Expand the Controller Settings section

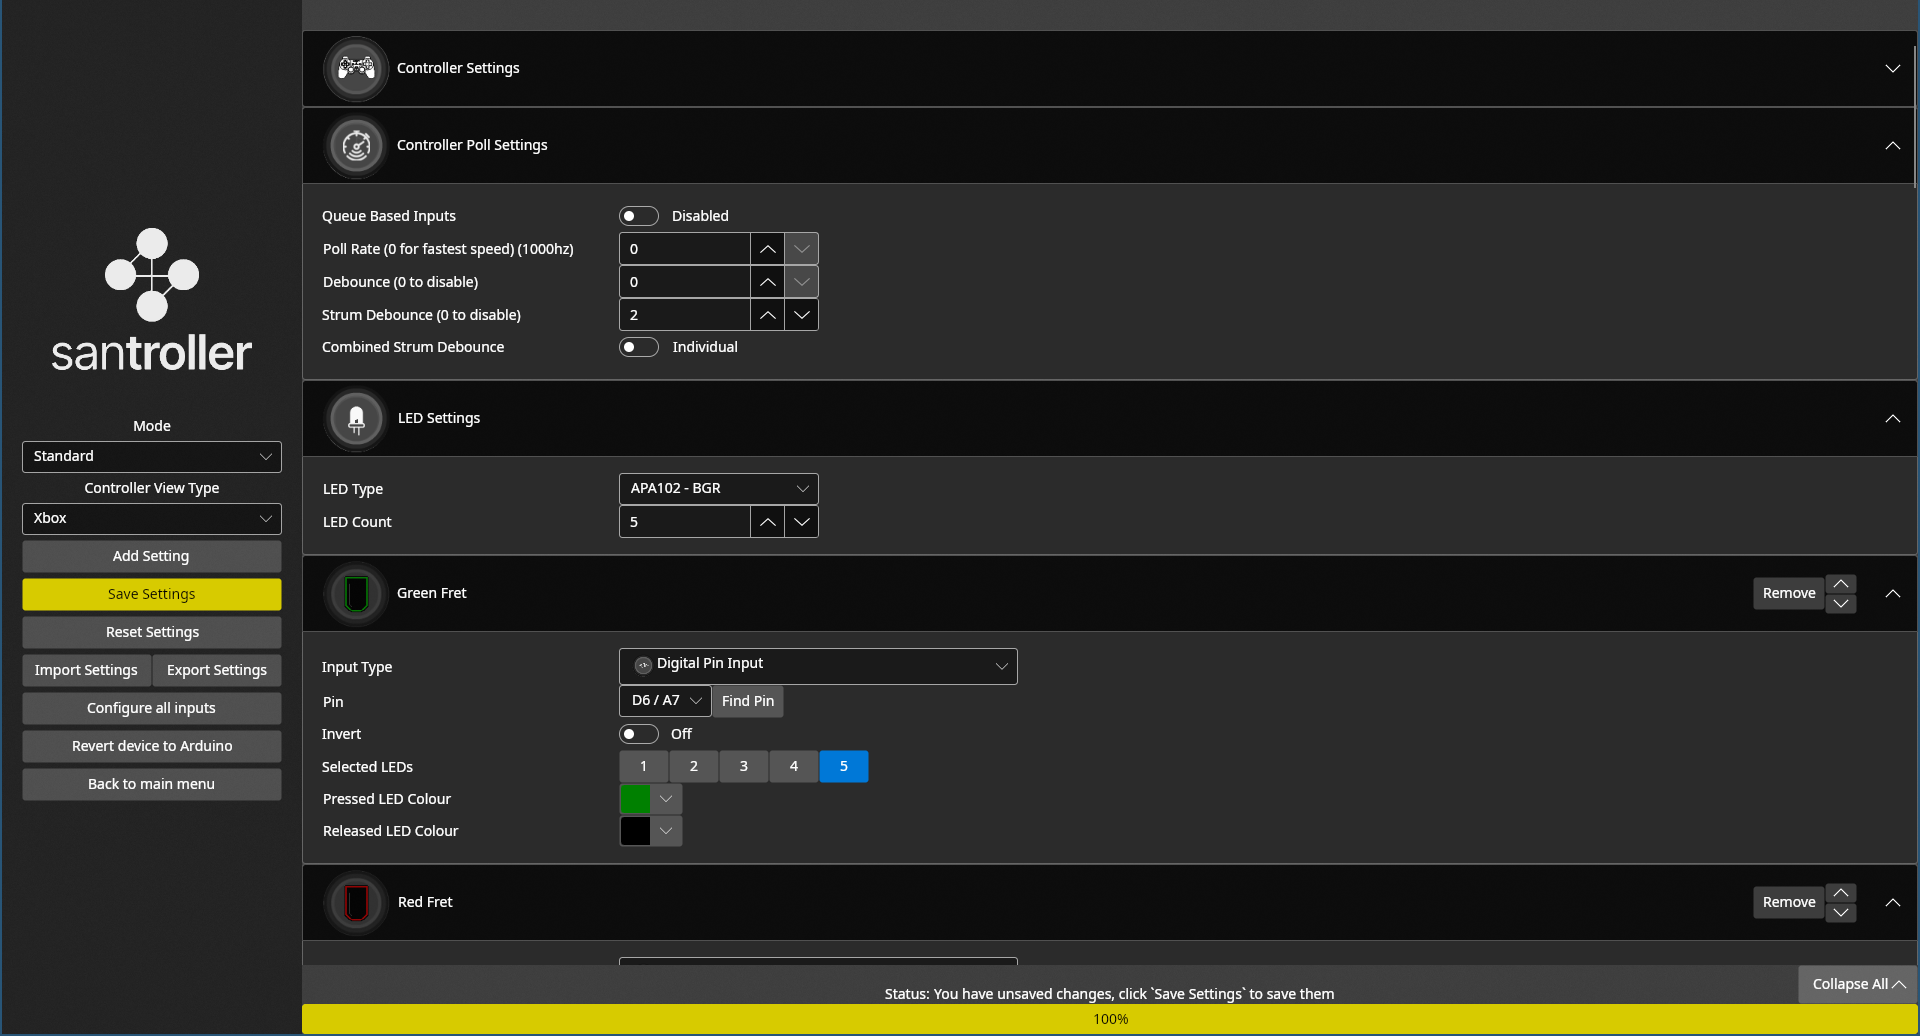click(1892, 69)
